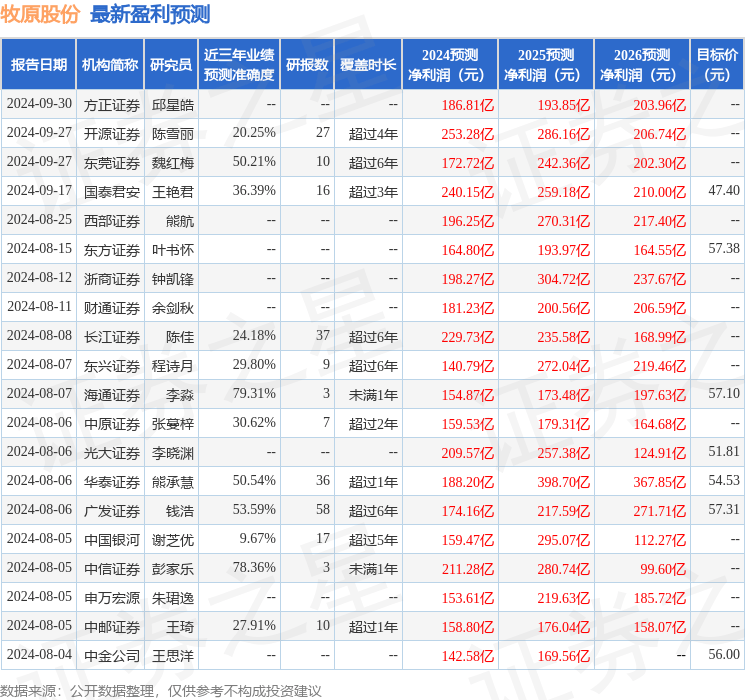Click the 47.40 target price
The width and height of the screenshot is (745, 700).
coord(724,190)
